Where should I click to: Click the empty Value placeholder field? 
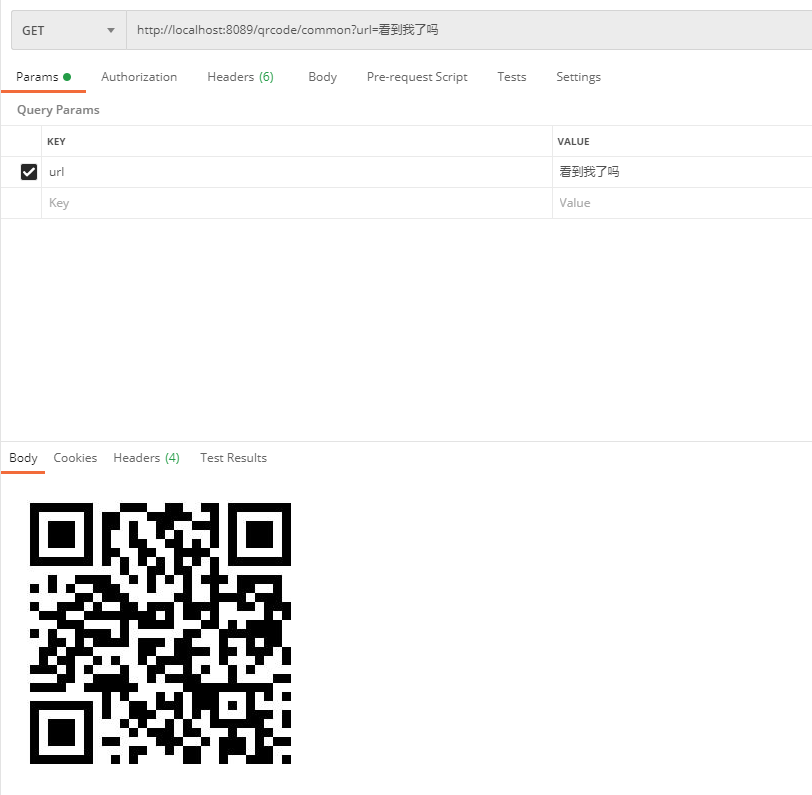682,203
